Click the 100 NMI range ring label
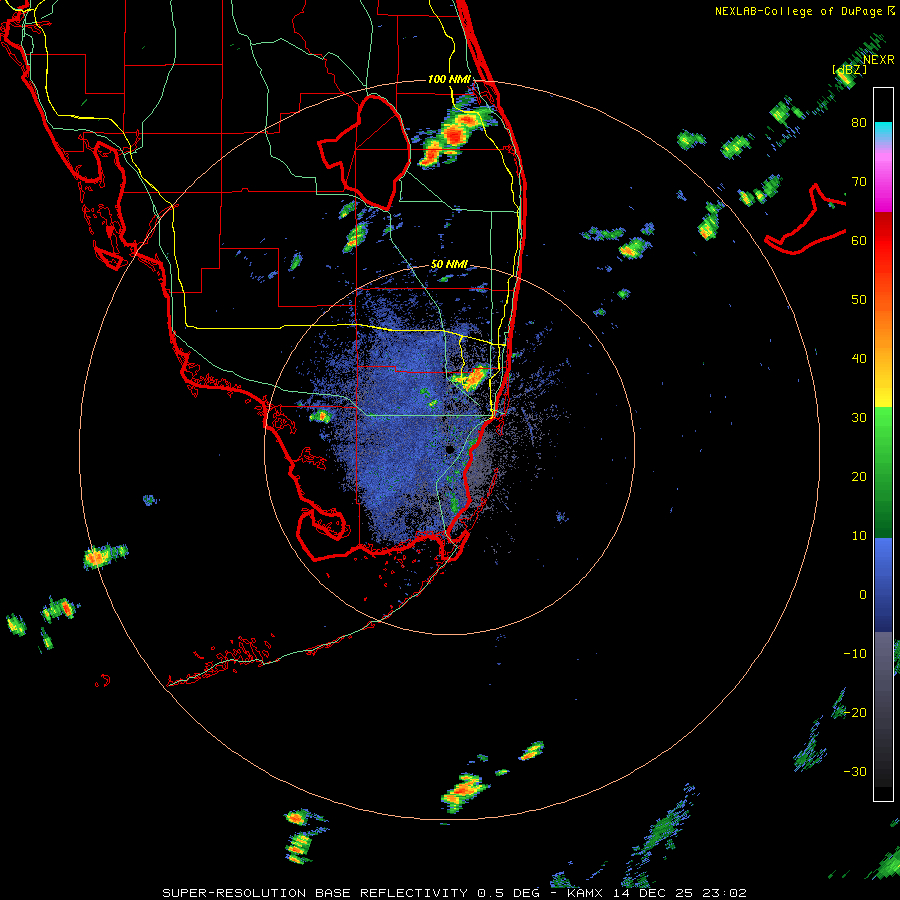 pyautogui.click(x=449, y=79)
